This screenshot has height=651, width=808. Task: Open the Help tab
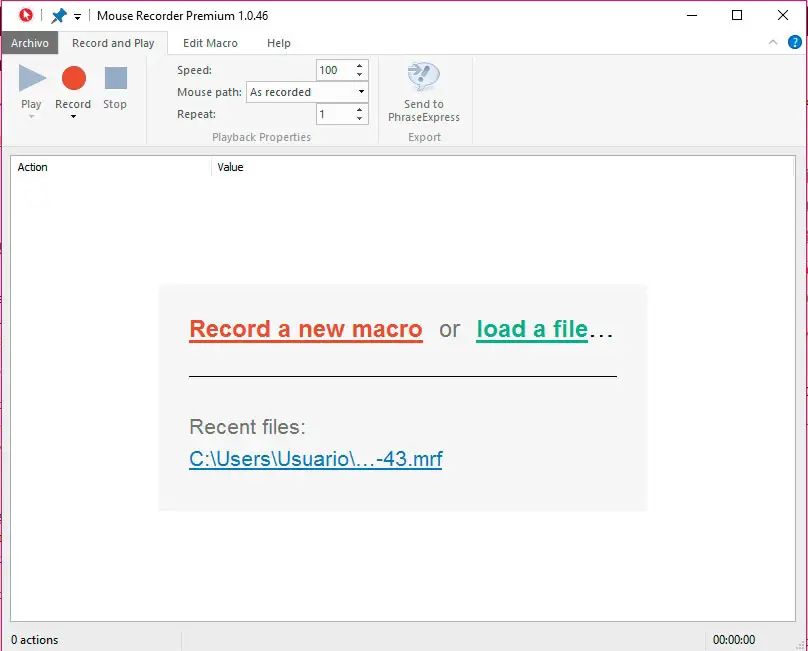(x=279, y=43)
